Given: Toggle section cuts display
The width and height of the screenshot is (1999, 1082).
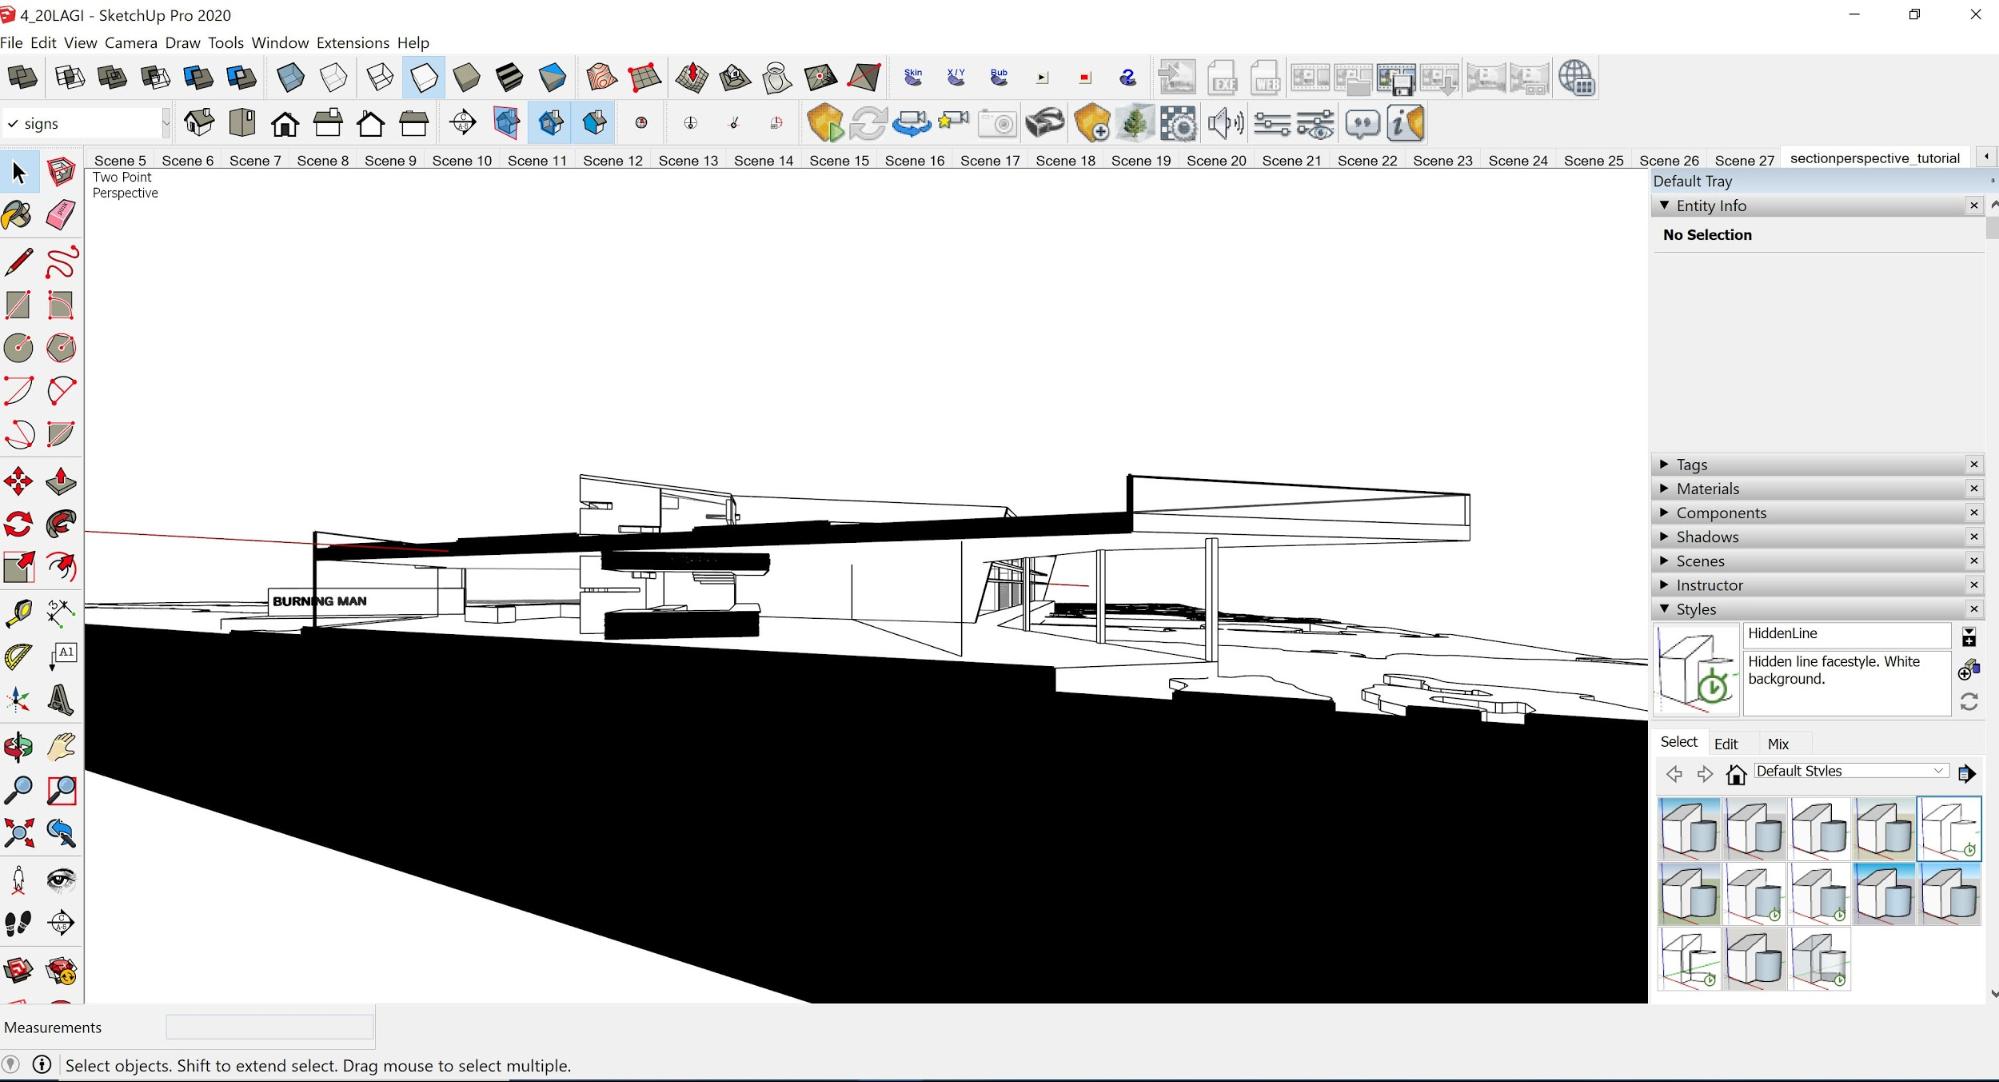Looking at the screenshot, I should pyautogui.click(x=551, y=123).
